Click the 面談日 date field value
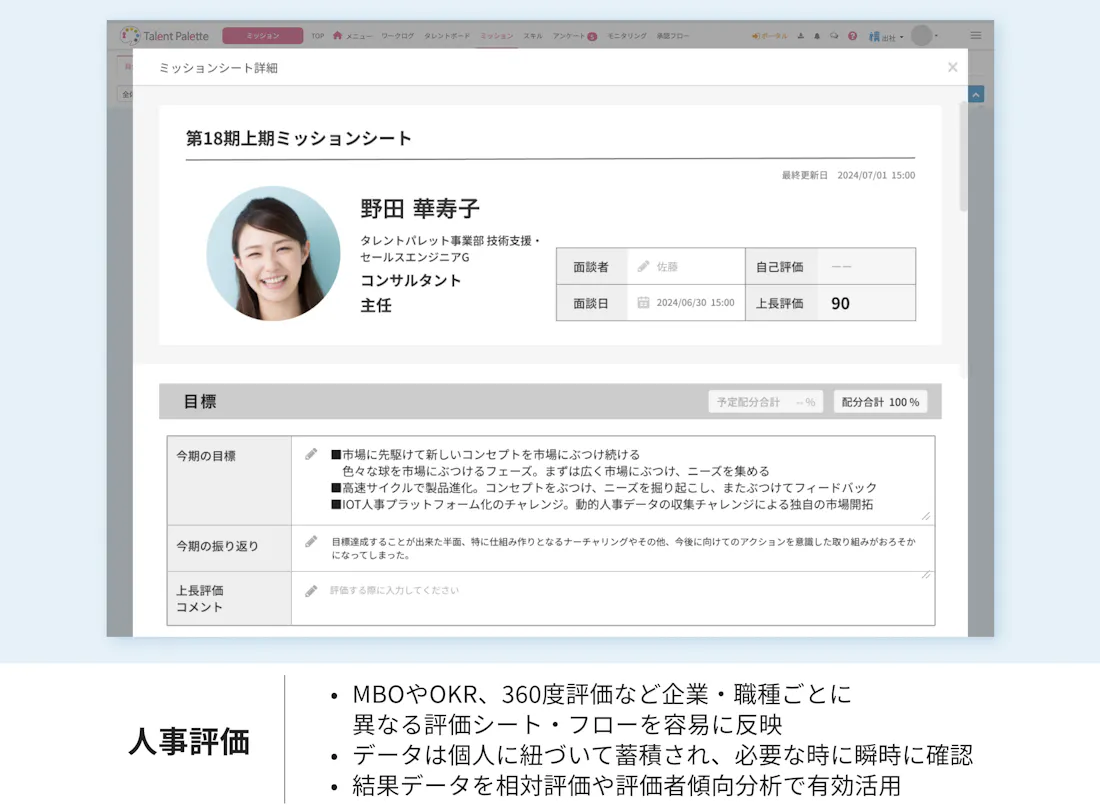1100x812 pixels. (695, 302)
